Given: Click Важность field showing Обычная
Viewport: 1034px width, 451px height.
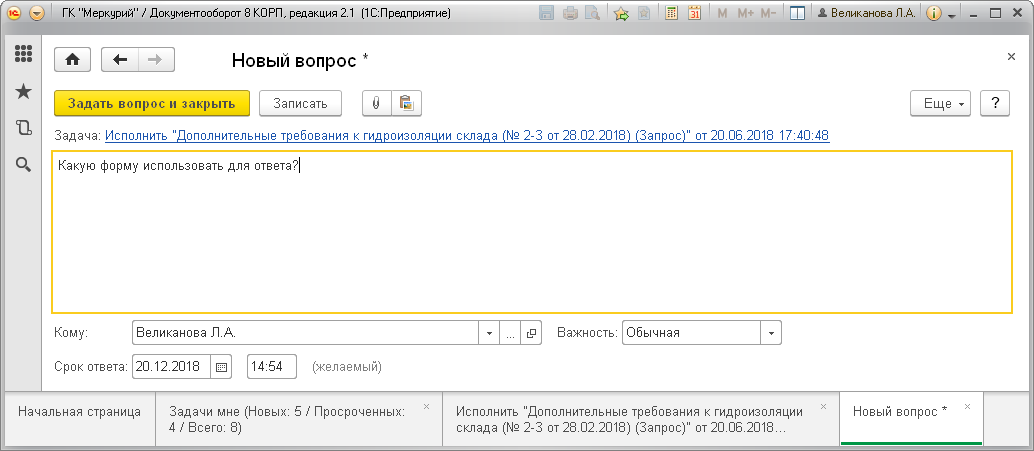Looking at the screenshot, I should (691, 333).
